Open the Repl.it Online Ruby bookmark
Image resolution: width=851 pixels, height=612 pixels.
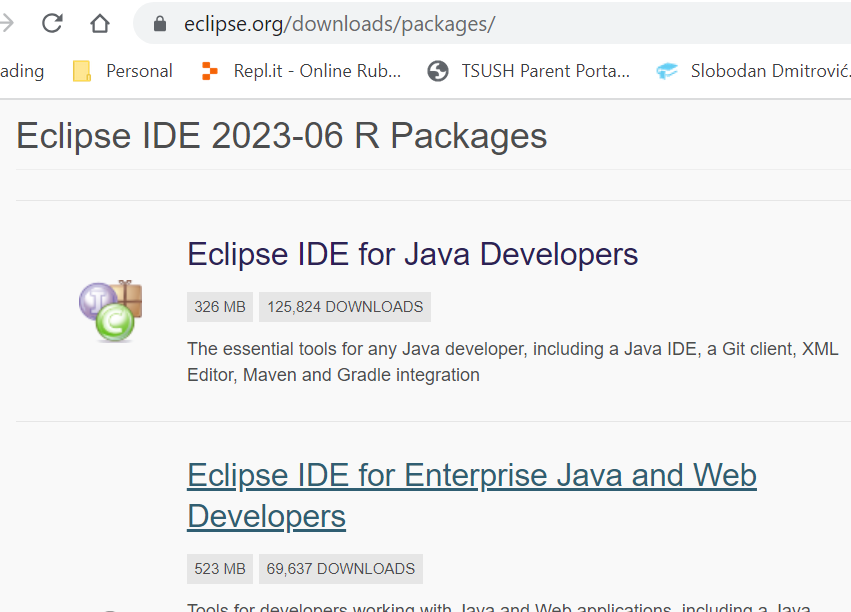pyautogui.click(x=301, y=71)
